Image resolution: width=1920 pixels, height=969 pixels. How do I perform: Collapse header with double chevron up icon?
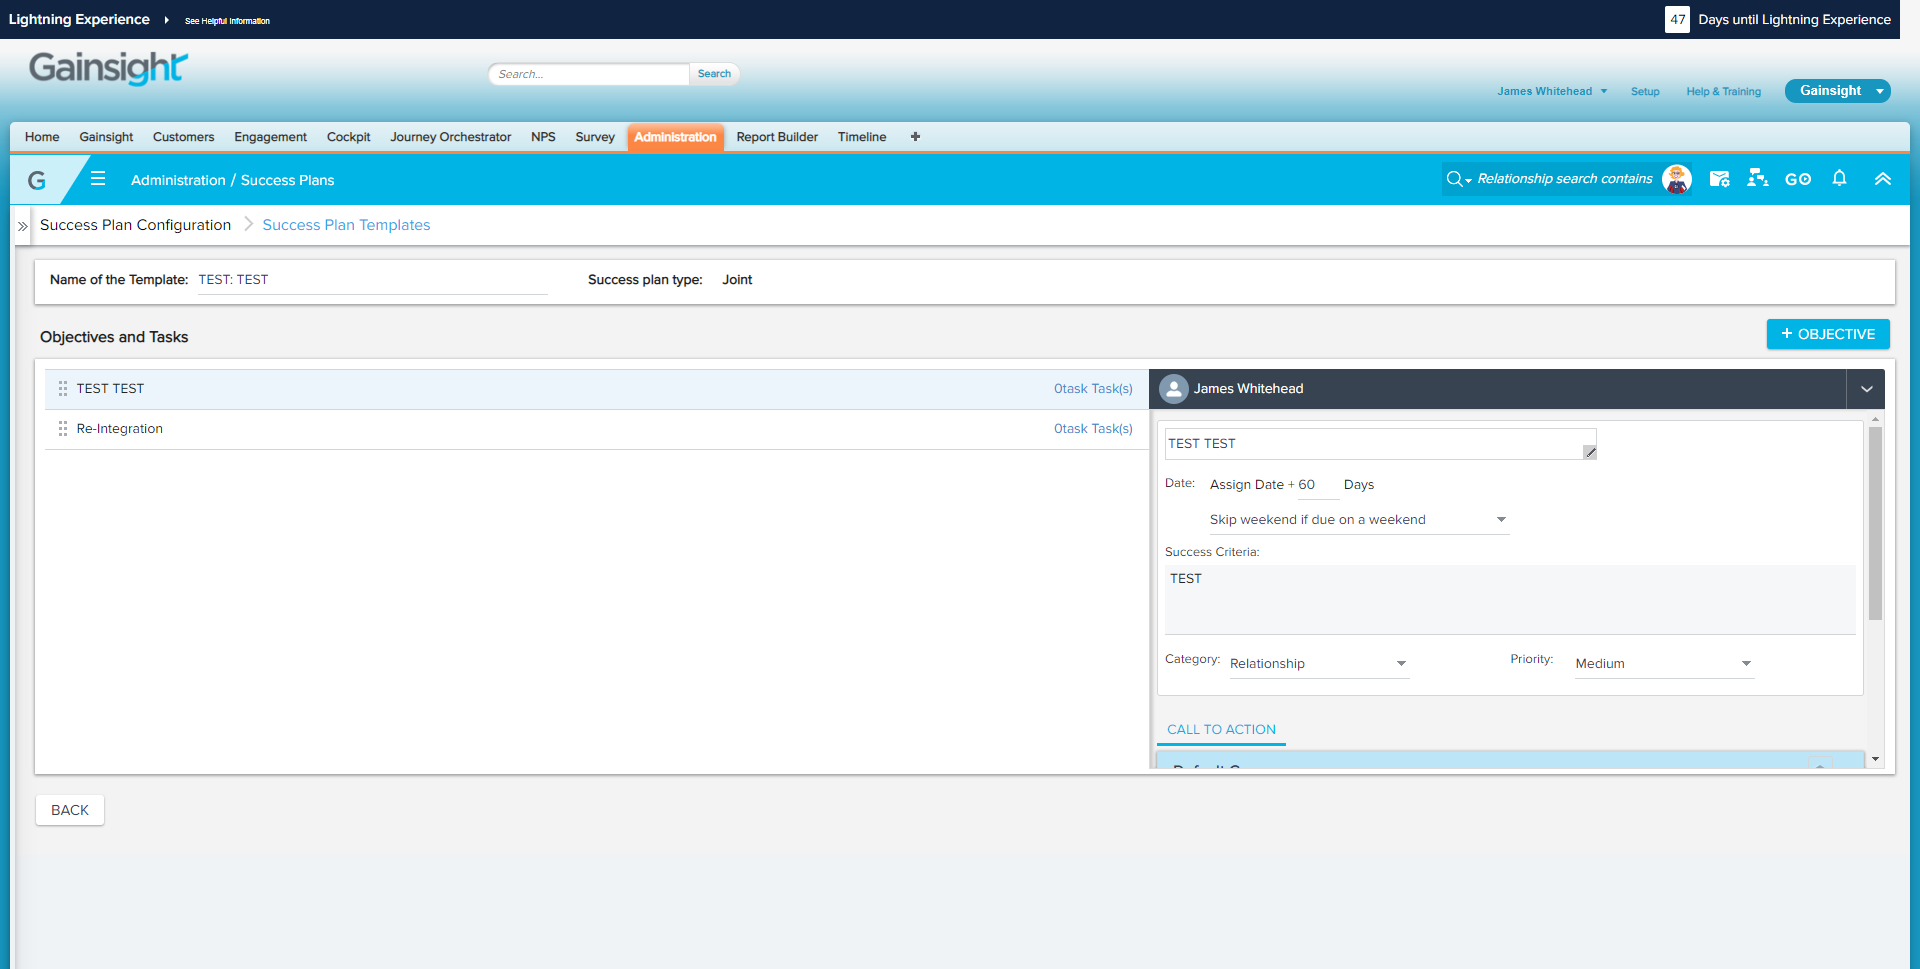tap(1883, 179)
